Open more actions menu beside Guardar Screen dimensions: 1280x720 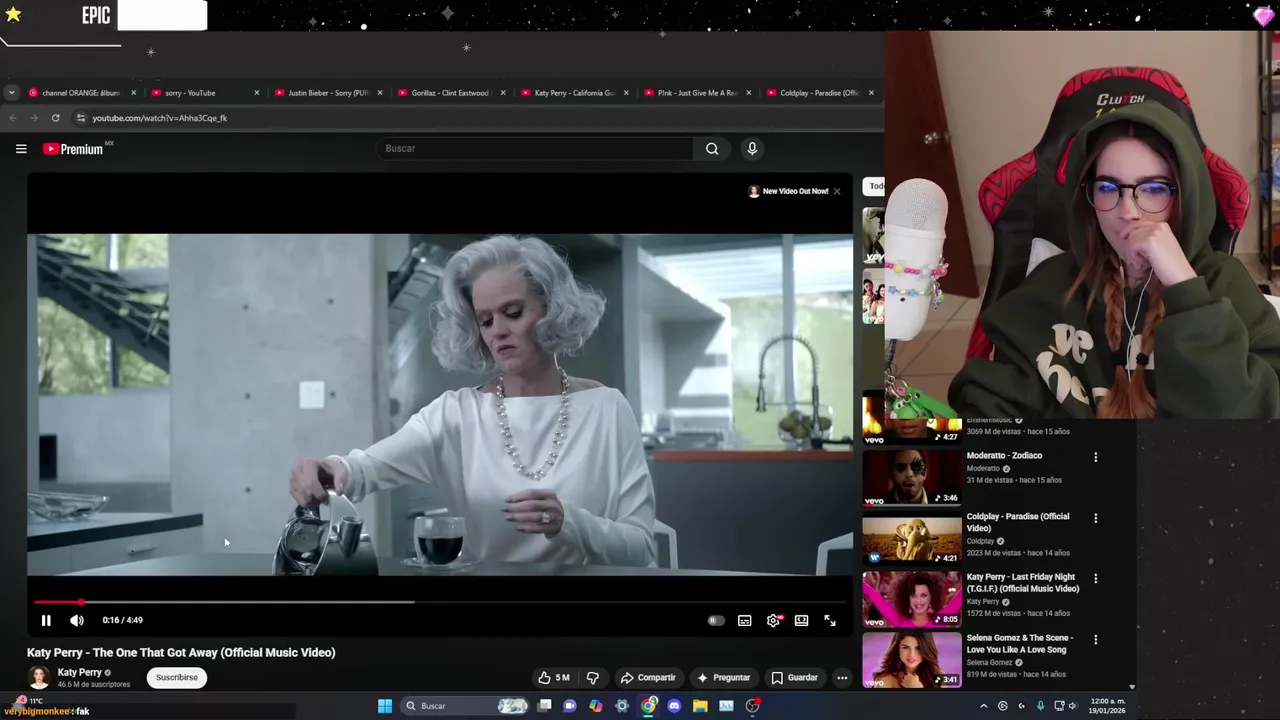point(842,678)
